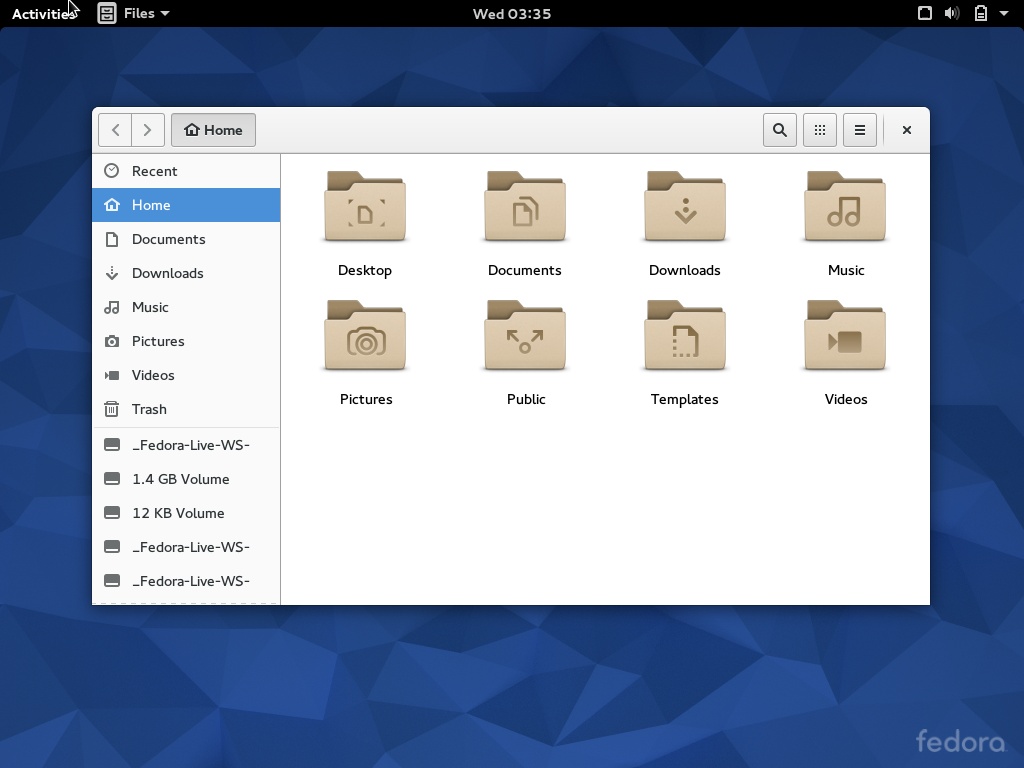The image size is (1024, 768).
Task: Open the Downloads folder icon
Action: click(684, 207)
